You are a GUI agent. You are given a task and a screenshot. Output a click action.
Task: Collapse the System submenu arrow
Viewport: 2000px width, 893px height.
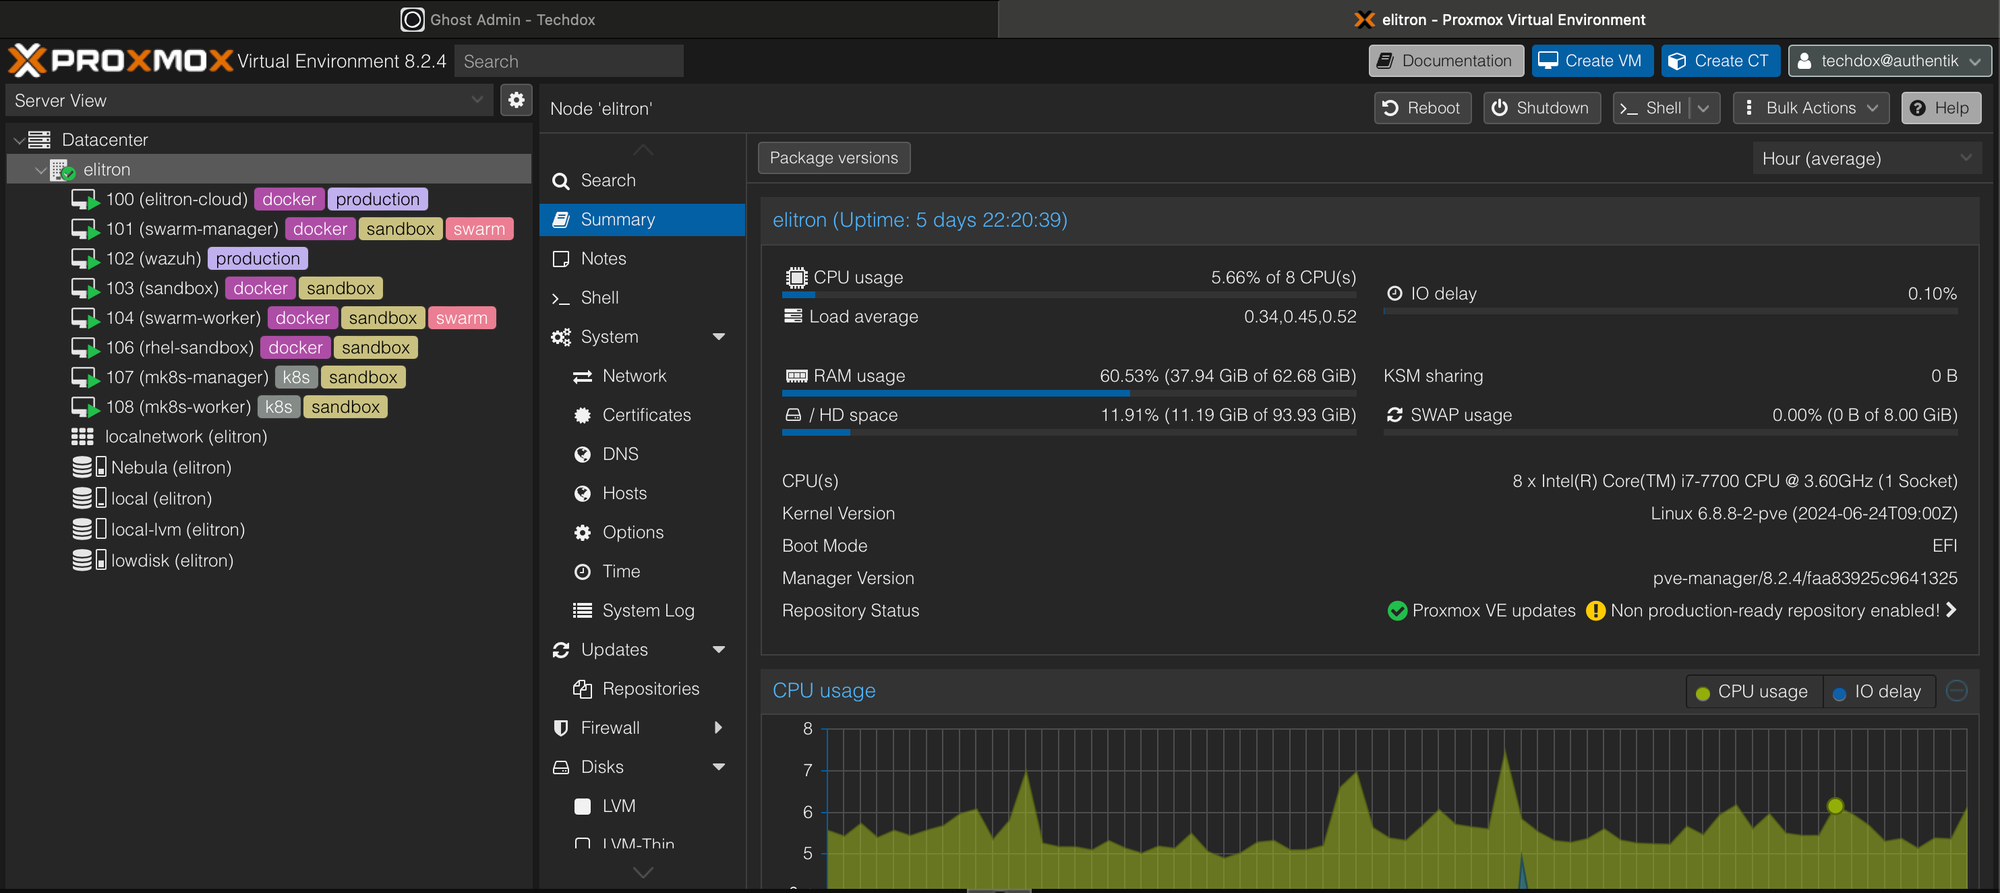[719, 337]
